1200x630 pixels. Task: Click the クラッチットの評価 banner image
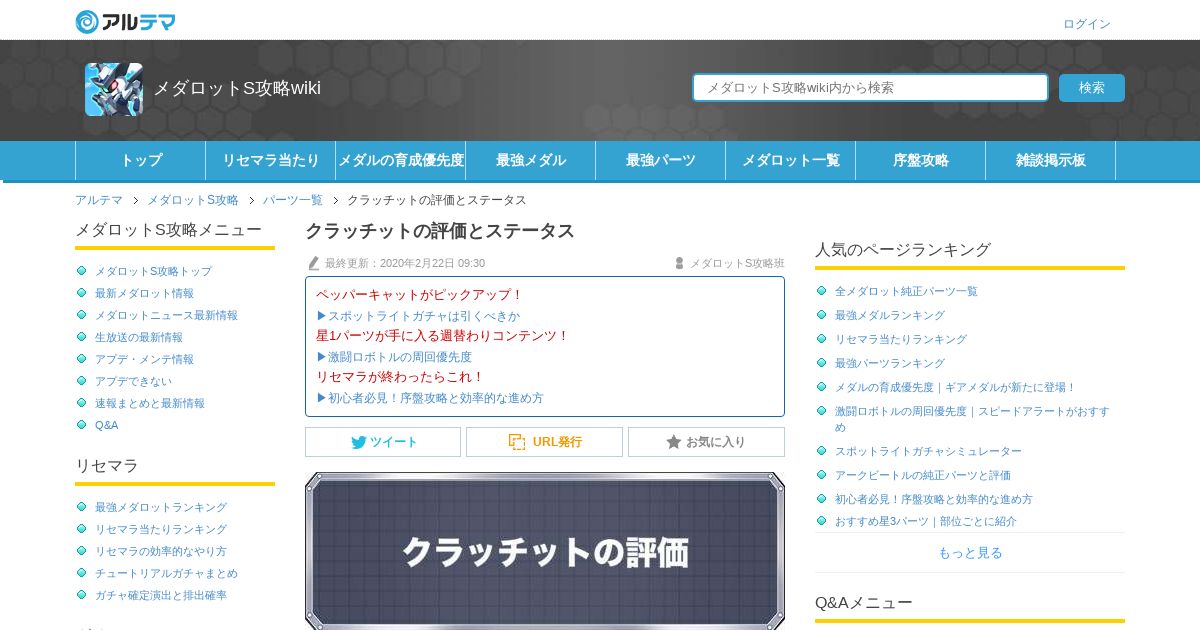click(x=545, y=551)
